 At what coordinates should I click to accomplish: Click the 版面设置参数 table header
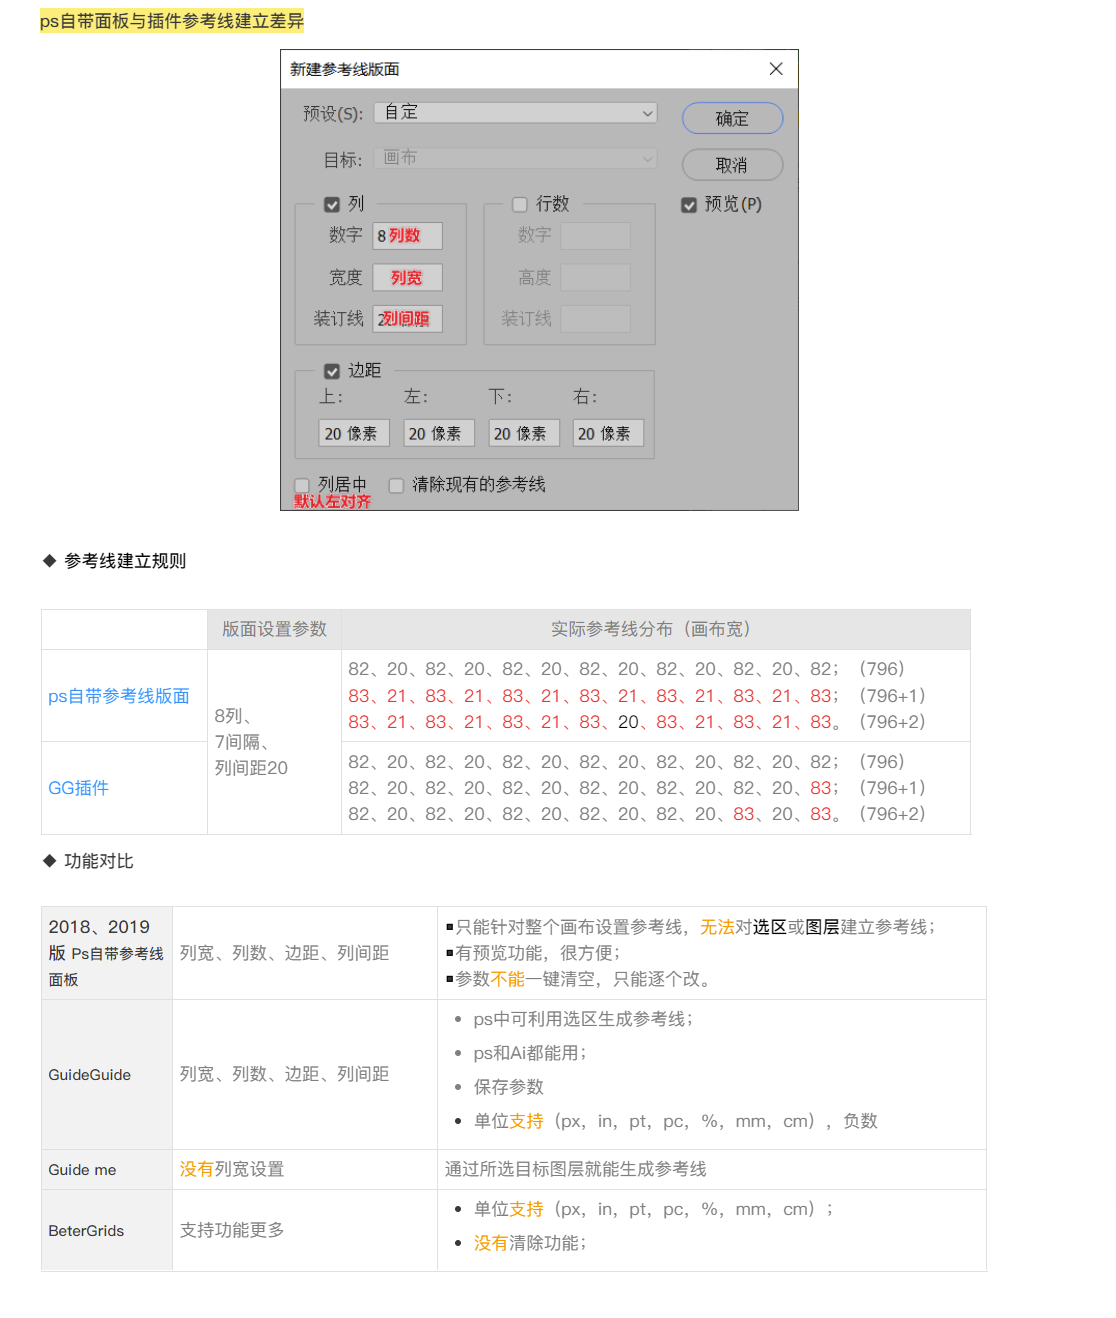tap(275, 629)
